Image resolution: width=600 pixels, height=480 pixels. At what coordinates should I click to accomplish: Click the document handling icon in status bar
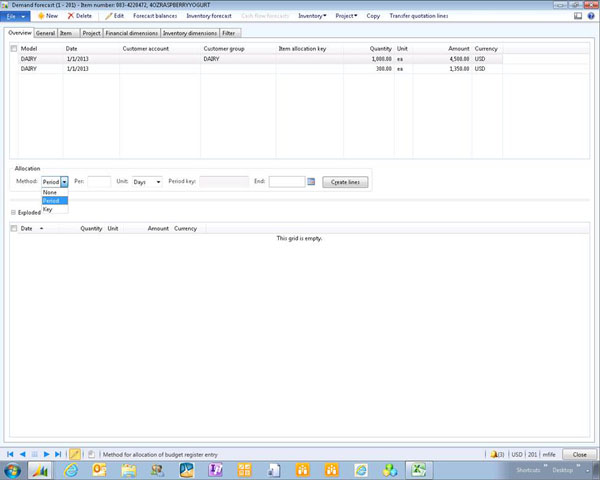click(x=91, y=454)
